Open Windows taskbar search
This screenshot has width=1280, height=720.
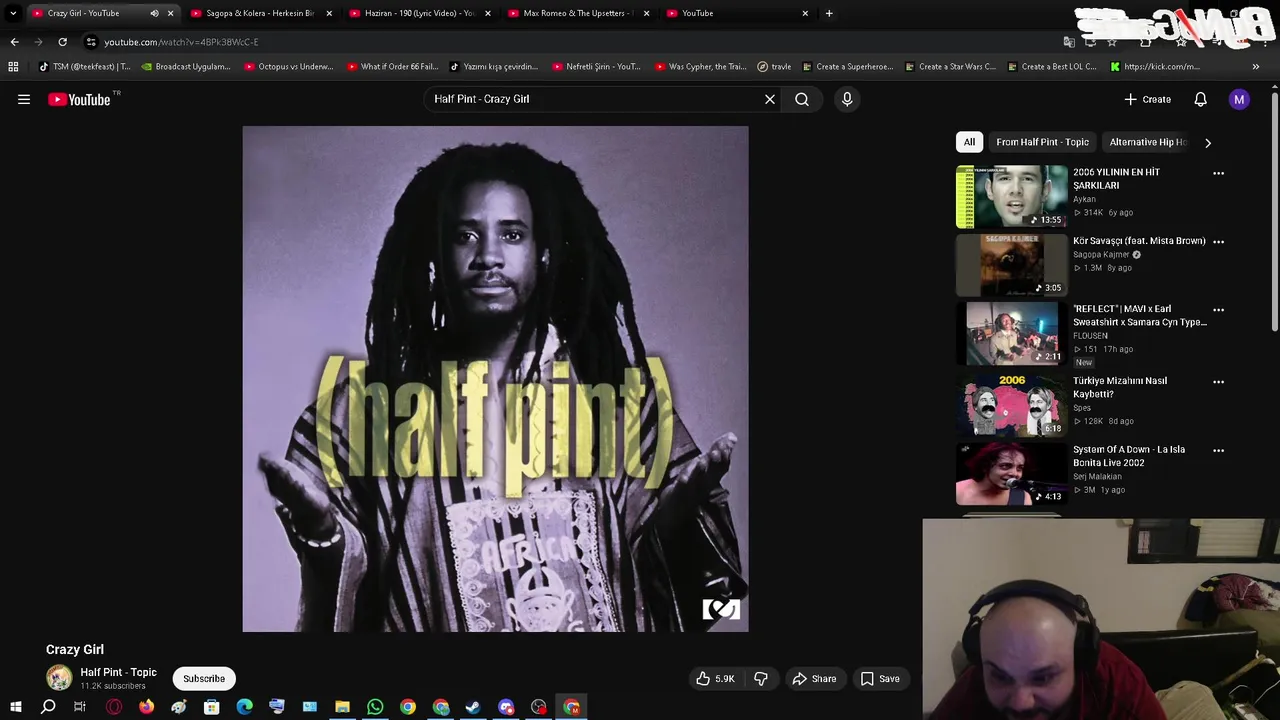coord(48,707)
